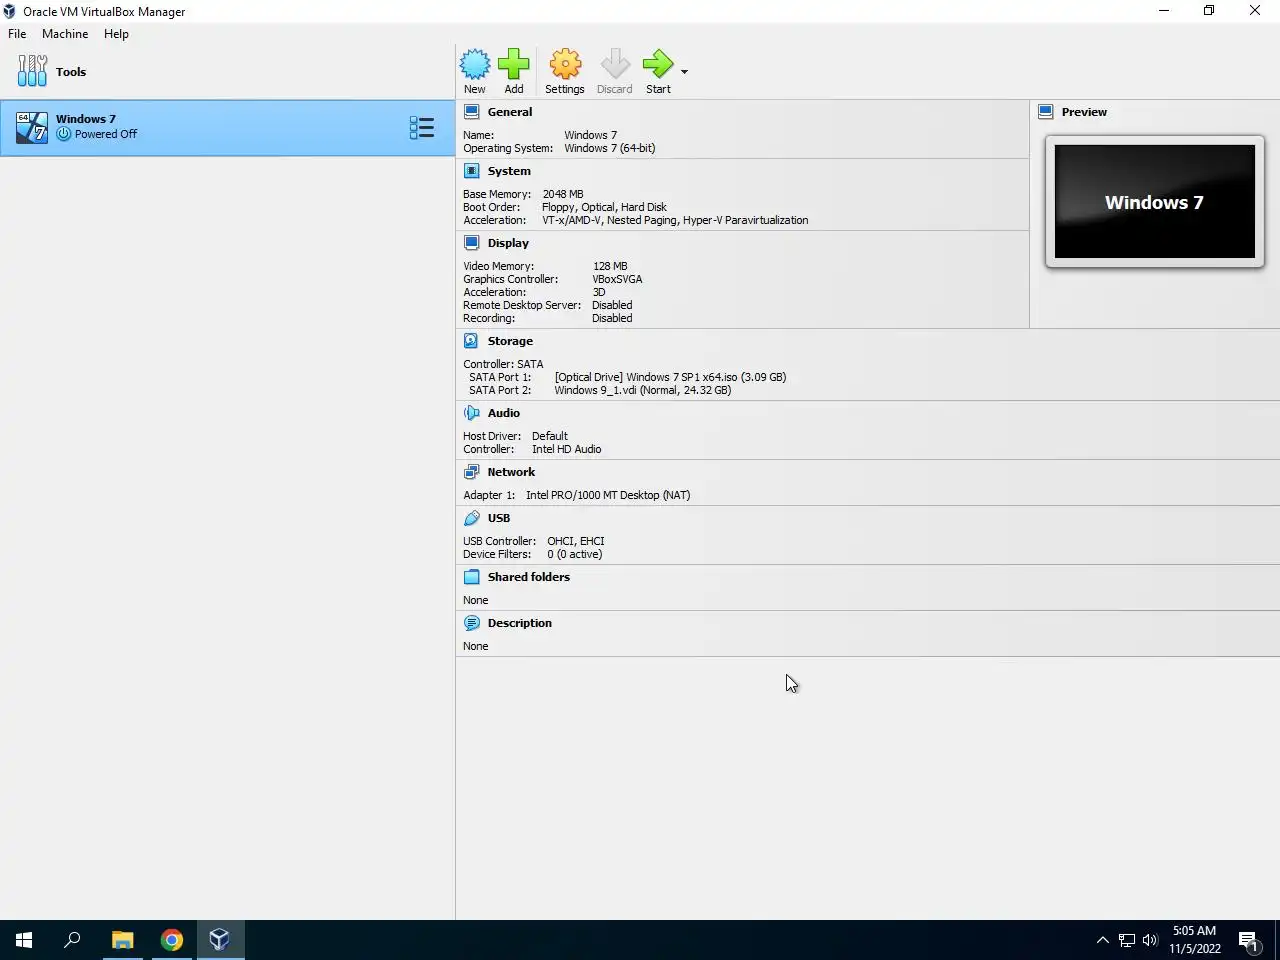Image resolution: width=1280 pixels, height=960 pixels.
Task: Open the Machine menu
Action: 65,34
